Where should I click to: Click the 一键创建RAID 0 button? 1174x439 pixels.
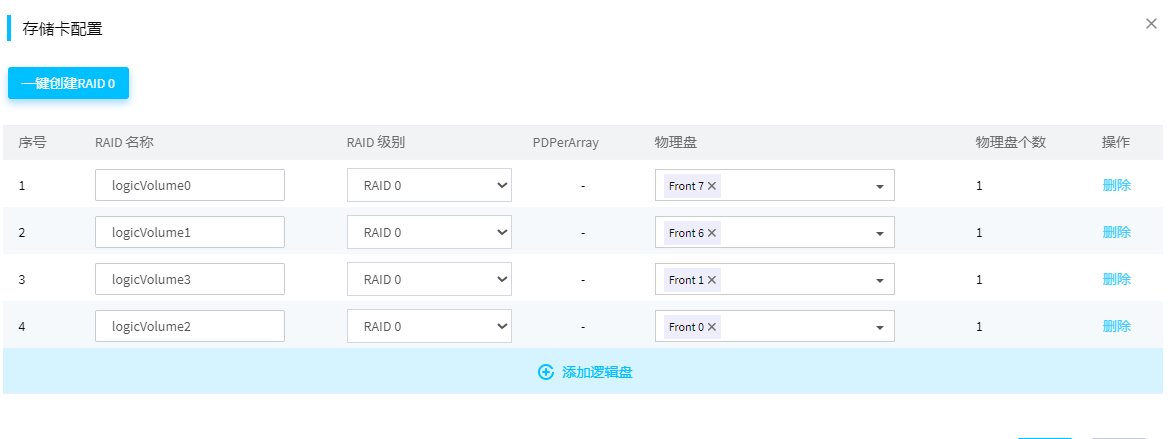coord(68,84)
